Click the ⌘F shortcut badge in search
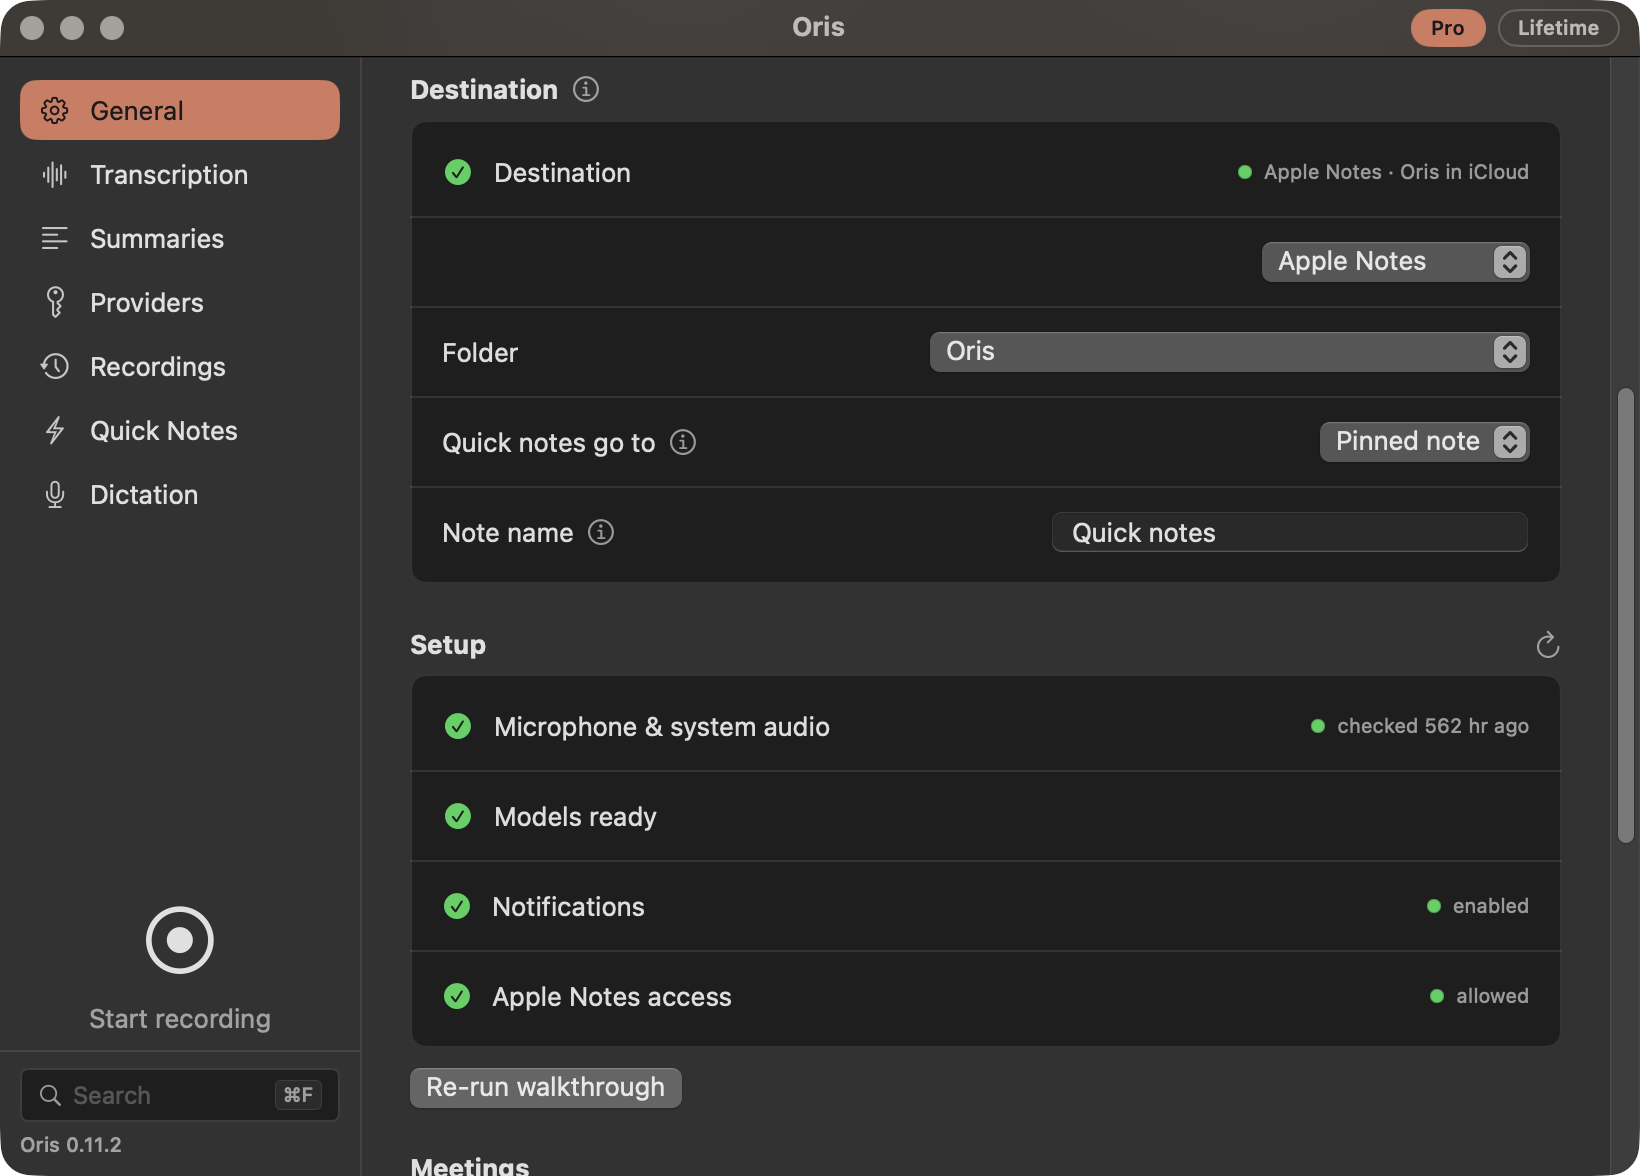1640x1176 pixels. (x=298, y=1095)
